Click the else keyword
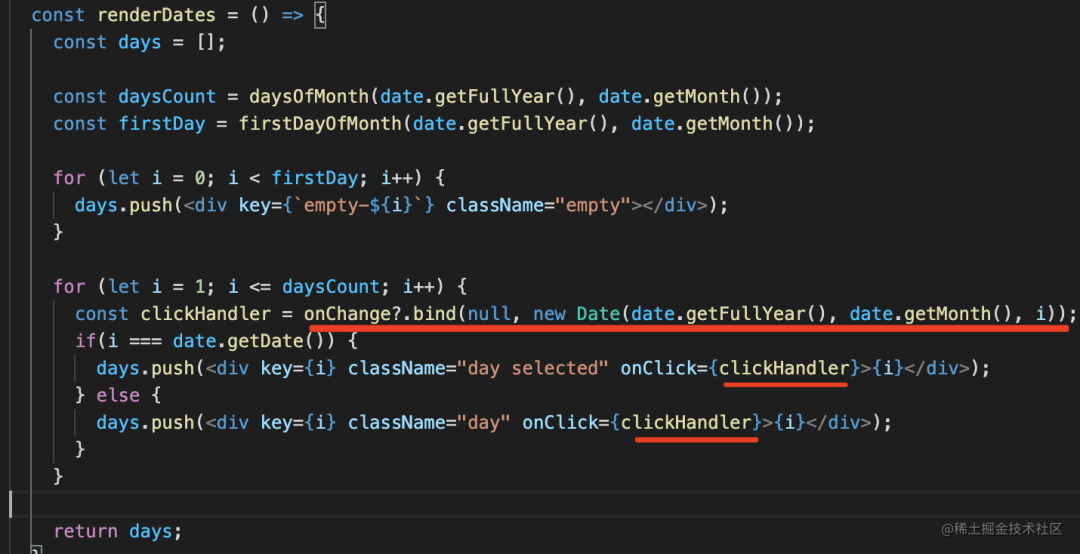The width and height of the screenshot is (1080, 554). (x=118, y=396)
